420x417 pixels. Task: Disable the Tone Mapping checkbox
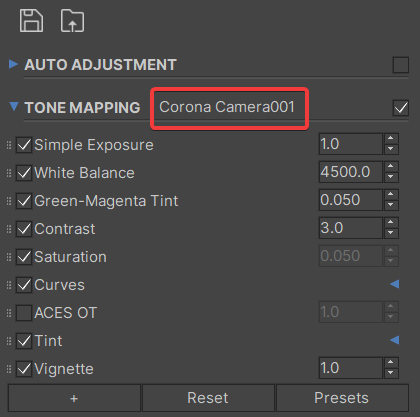coord(401,108)
